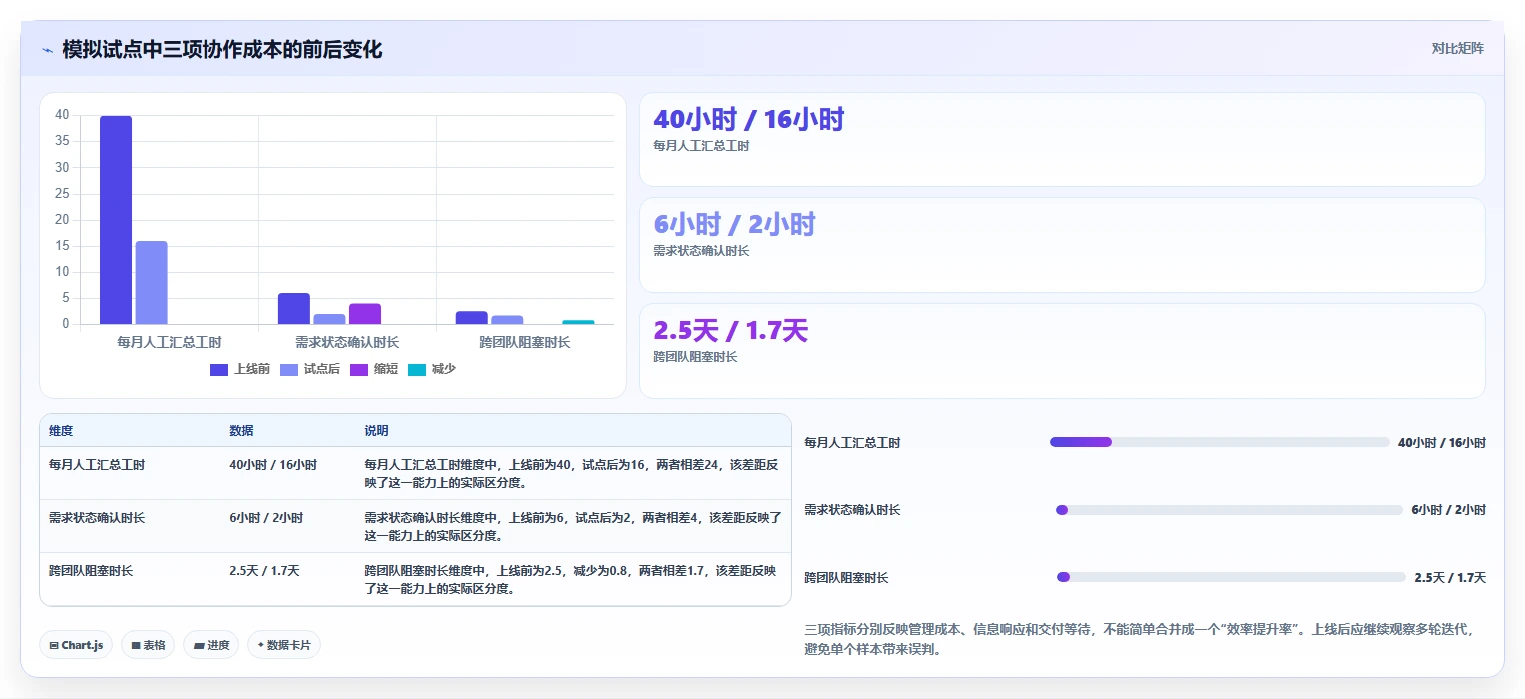
Task: Click 需求状态确认时长 cell in the table
Action: click(97, 518)
